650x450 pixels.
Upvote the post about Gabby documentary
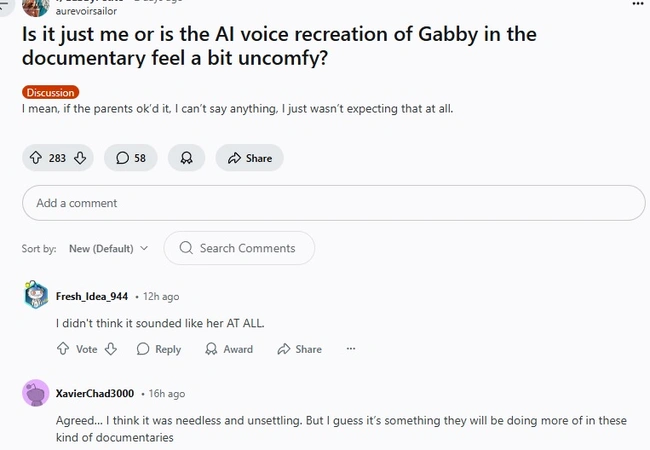(x=36, y=158)
